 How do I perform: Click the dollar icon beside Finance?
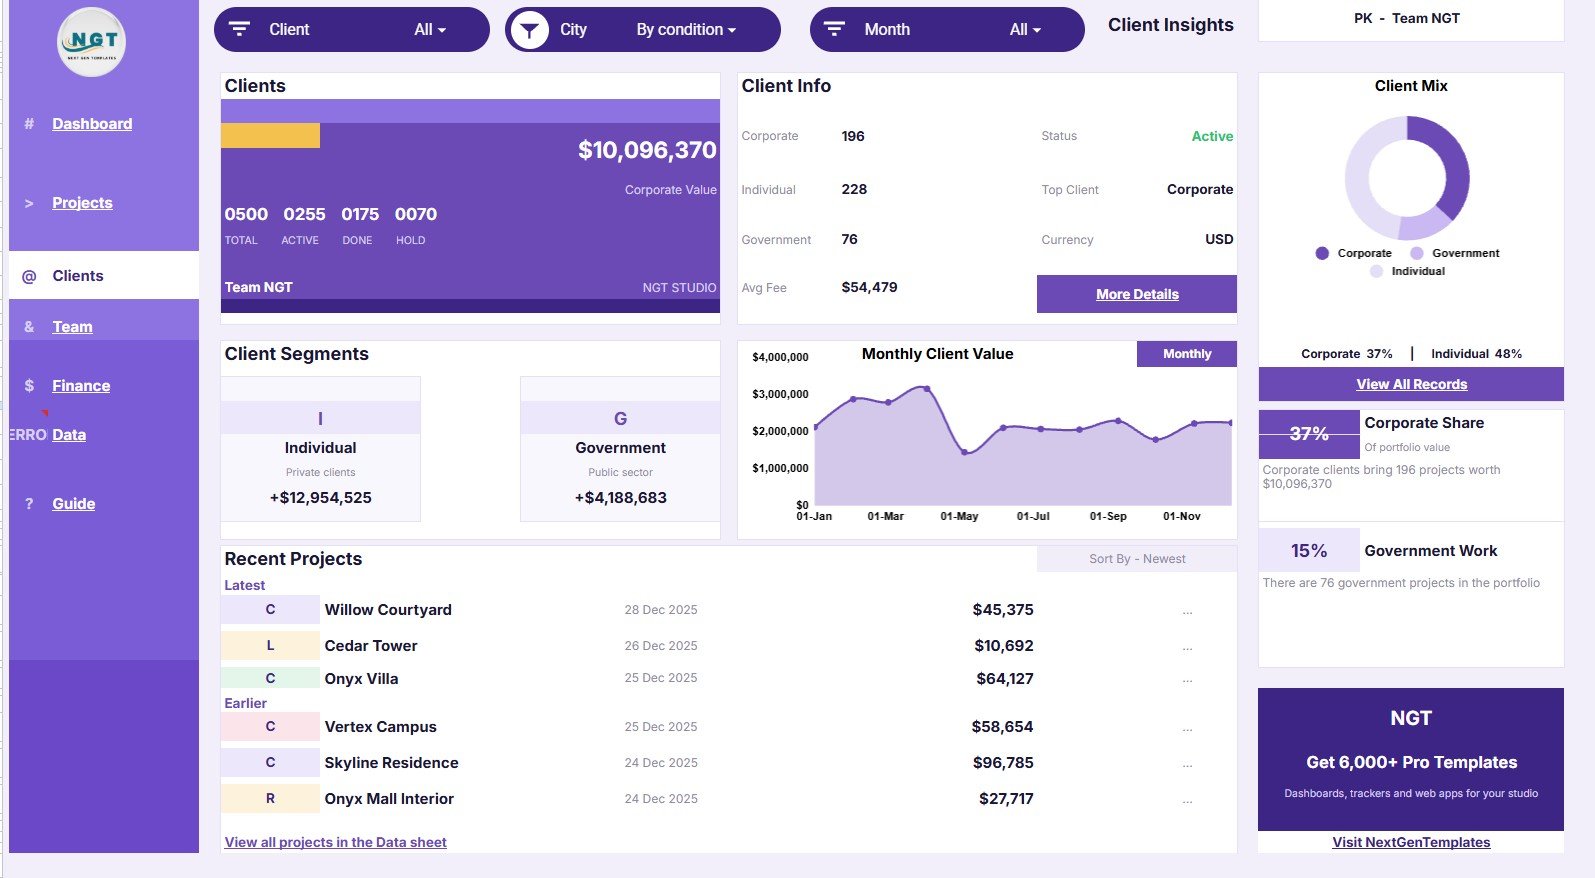[29, 386]
